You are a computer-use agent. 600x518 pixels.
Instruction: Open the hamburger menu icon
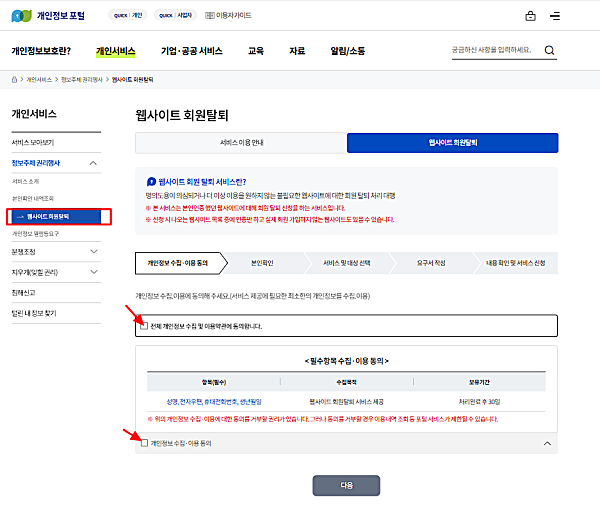coord(555,16)
